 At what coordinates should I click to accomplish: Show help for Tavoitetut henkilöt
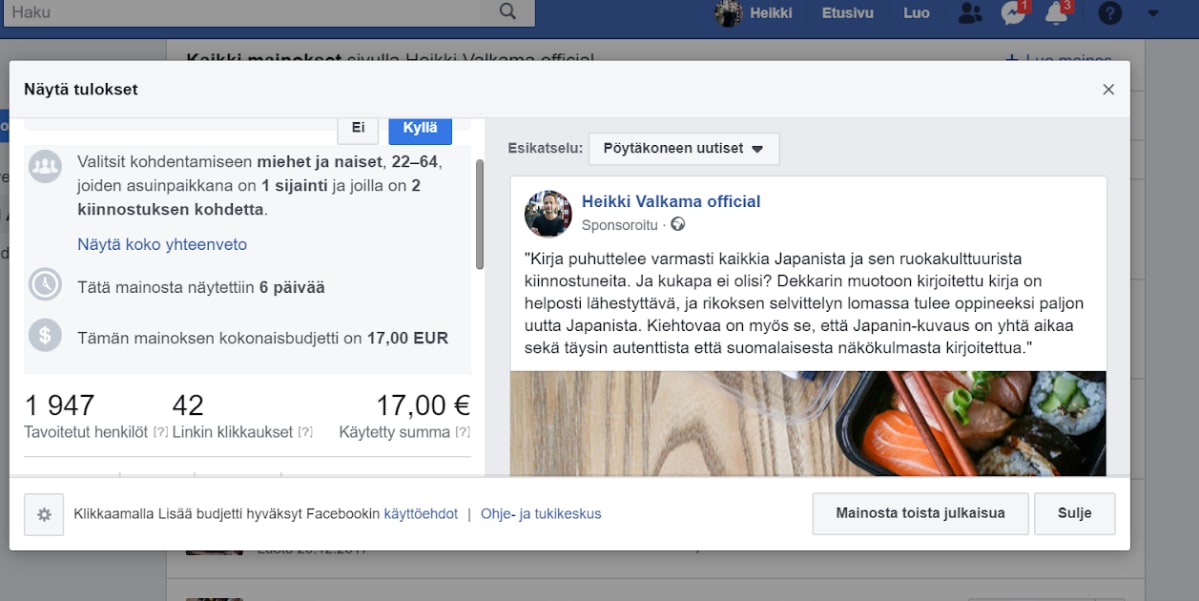(x=160, y=432)
